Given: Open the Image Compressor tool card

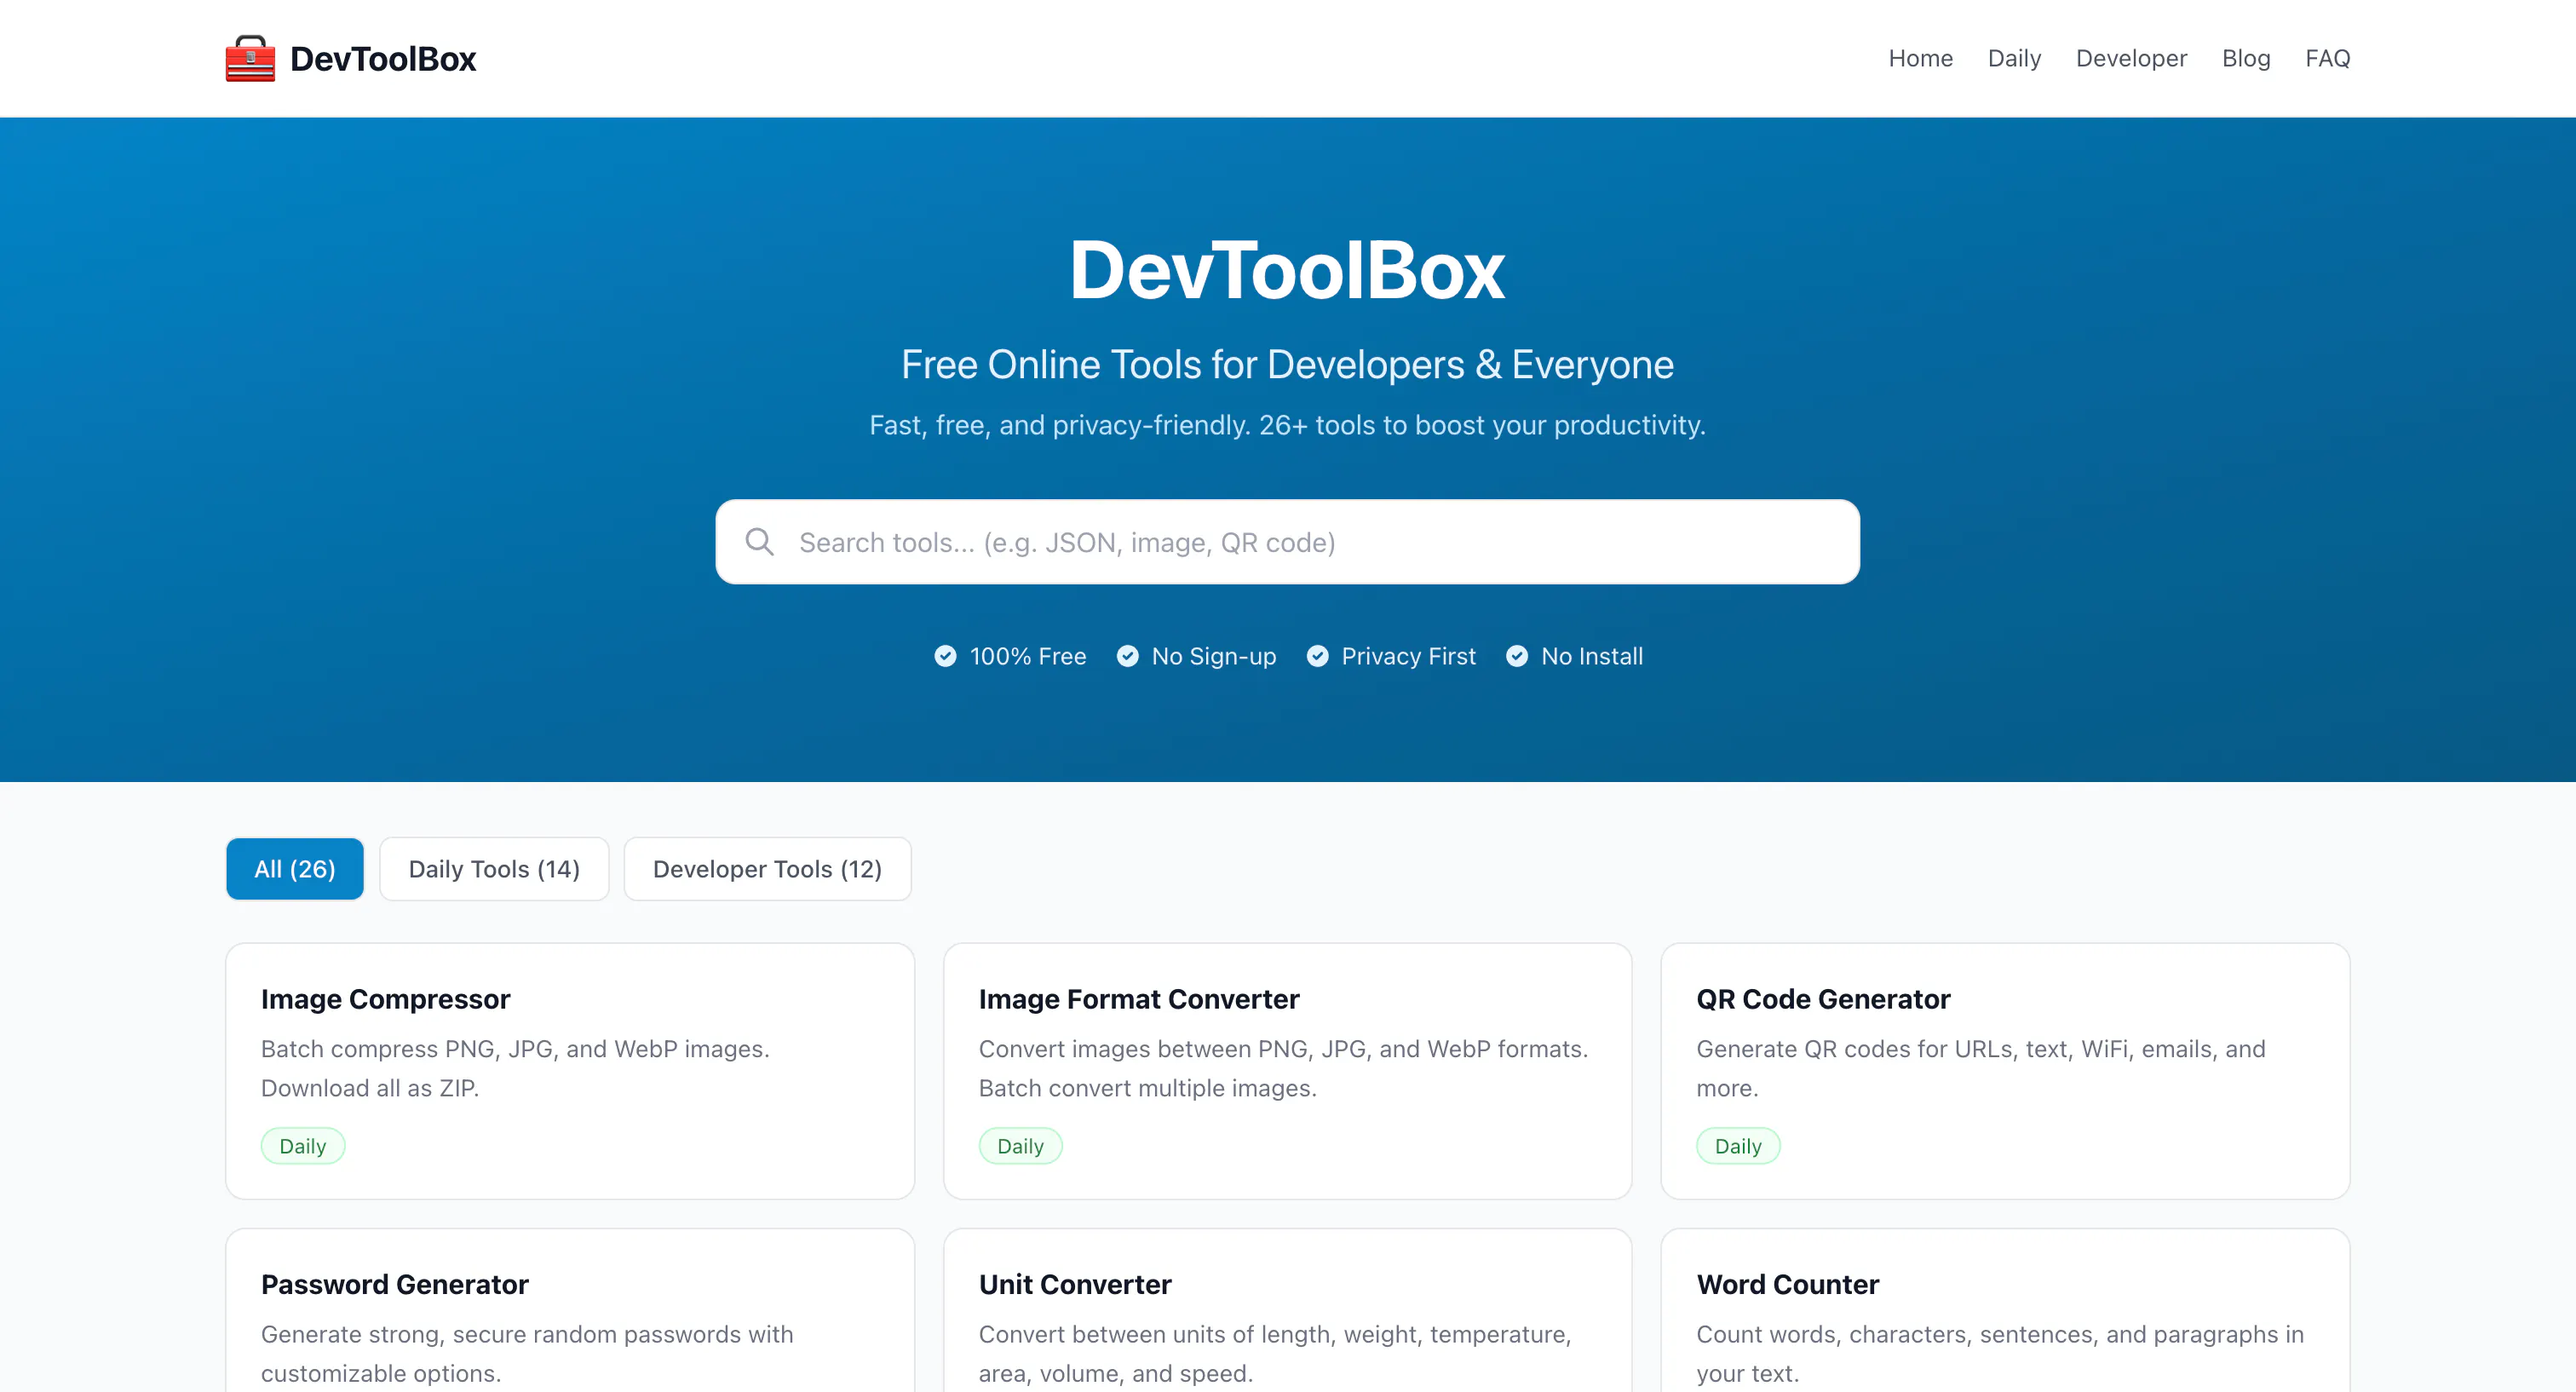Looking at the screenshot, I should click(x=570, y=1071).
